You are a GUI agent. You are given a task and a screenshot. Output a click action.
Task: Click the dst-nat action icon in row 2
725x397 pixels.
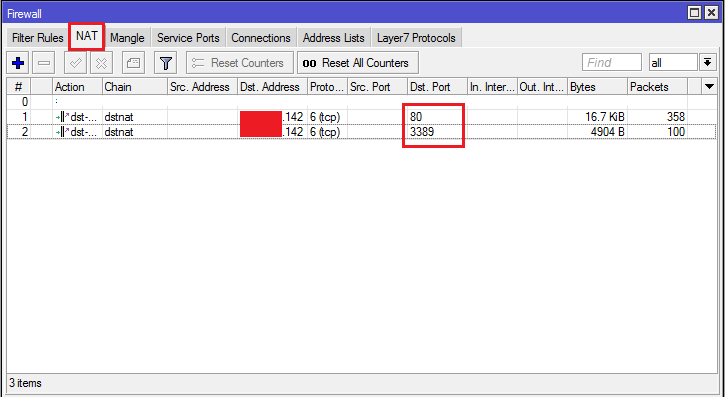point(62,132)
